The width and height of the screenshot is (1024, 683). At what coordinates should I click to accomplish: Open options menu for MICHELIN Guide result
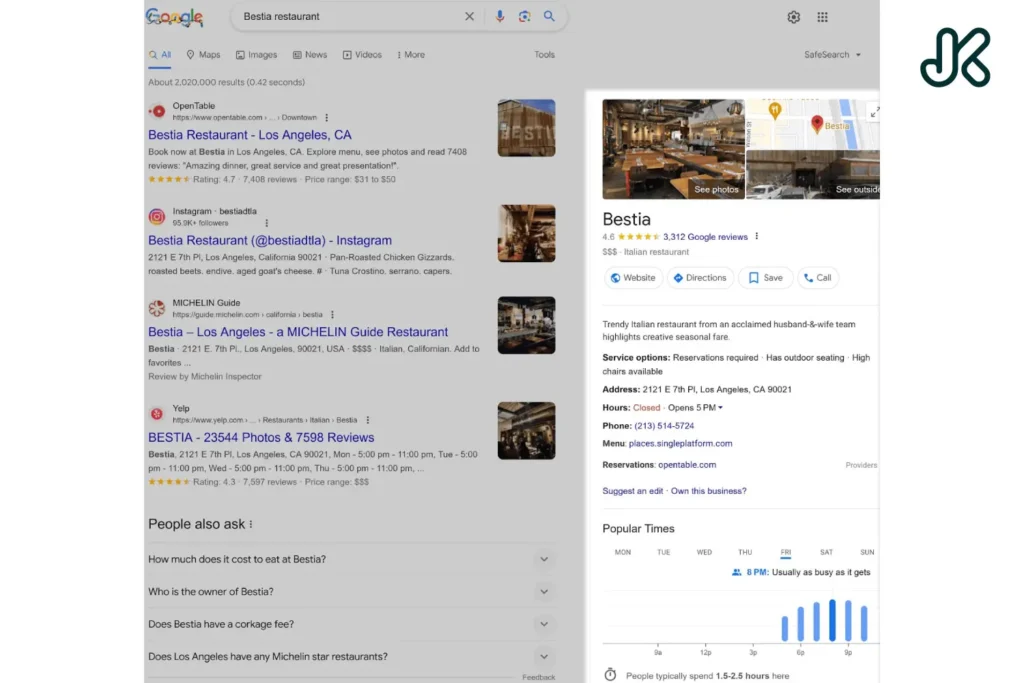pyautogui.click(x=332, y=314)
